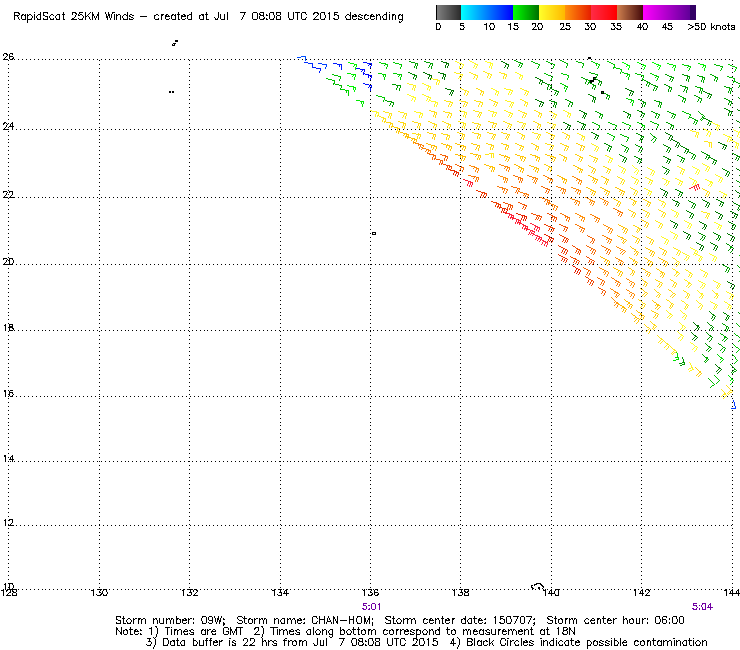
Task: Click the longitude 132 axis label
Action: [189, 592]
